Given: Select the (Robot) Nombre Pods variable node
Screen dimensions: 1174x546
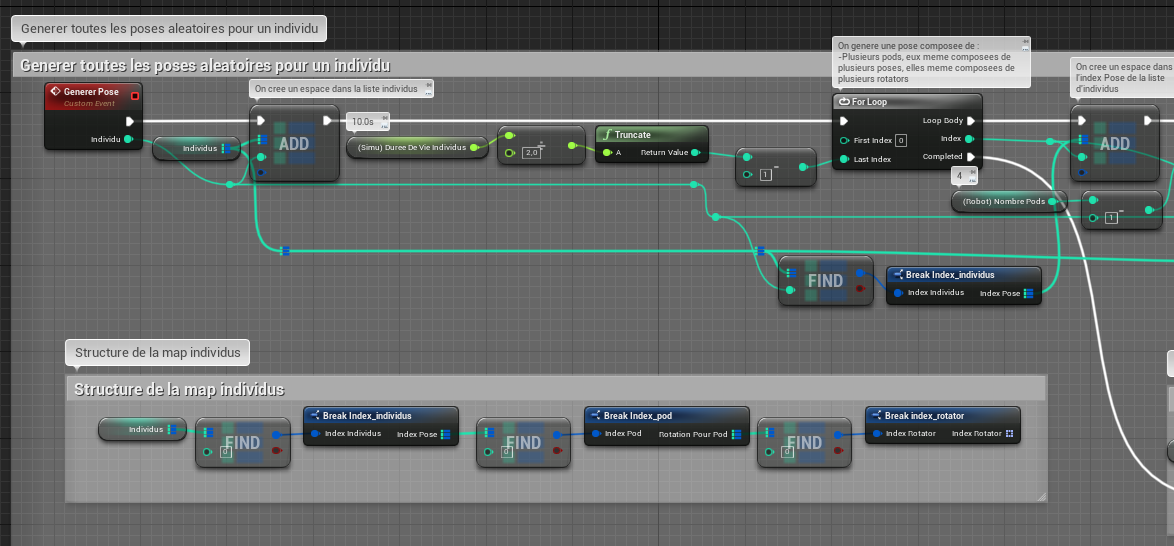Looking at the screenshot, I should coord(1005,202).
